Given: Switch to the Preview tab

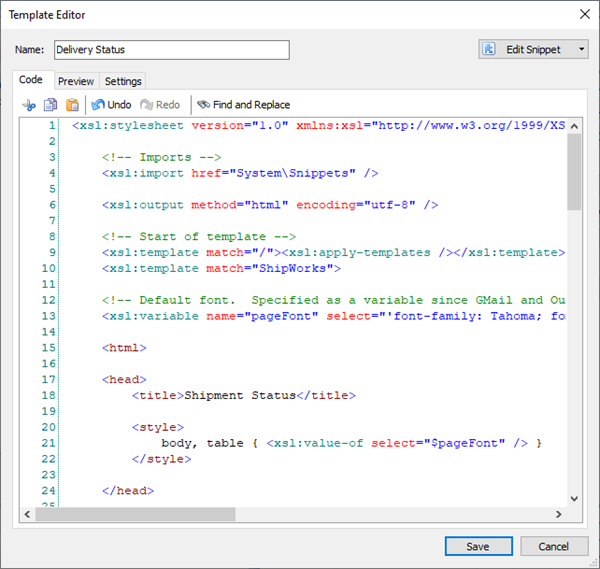Looking at the screenshot, I should (x=76, y=82).
